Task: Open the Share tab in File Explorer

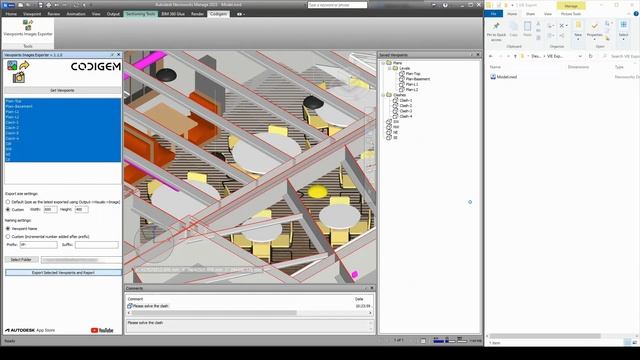Action: point(530,14)
